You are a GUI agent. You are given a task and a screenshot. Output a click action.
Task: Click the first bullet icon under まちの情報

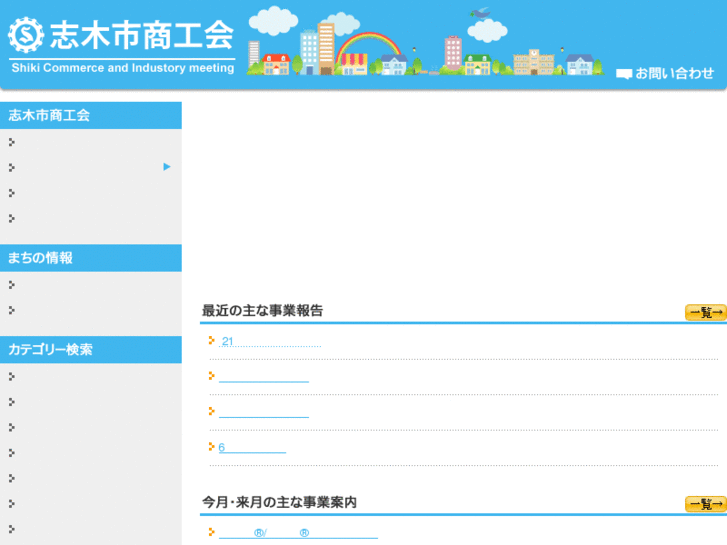[x=12, y=285]
